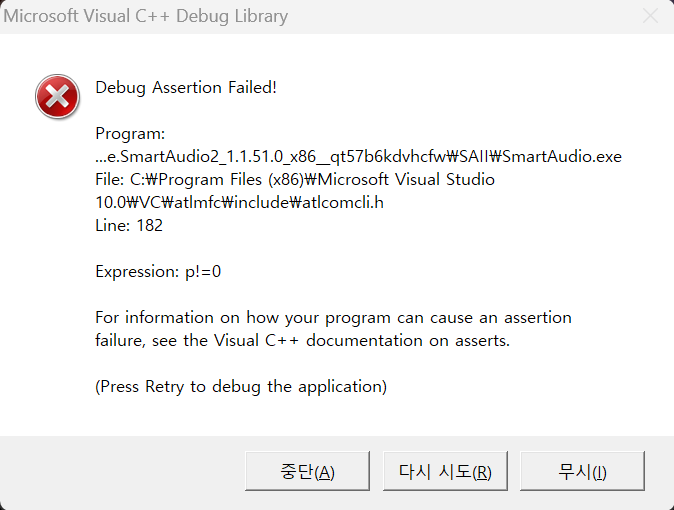The width and height of the screenshot is (674, 510).
Task: Click the Debug Assertion Failed! heading text
Action: [x=186, y=87]
